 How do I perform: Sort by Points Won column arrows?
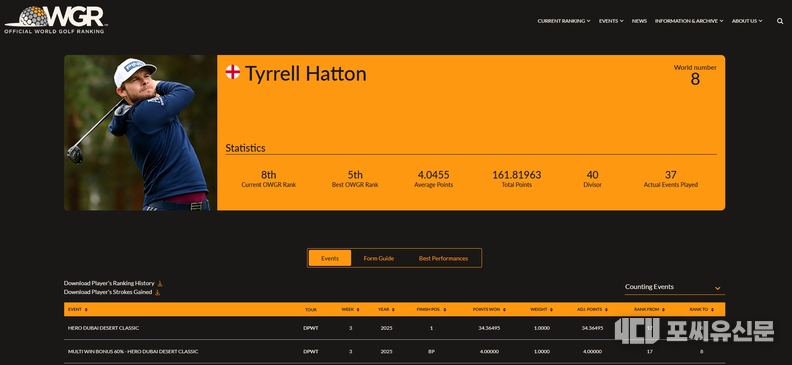point(504,309)
